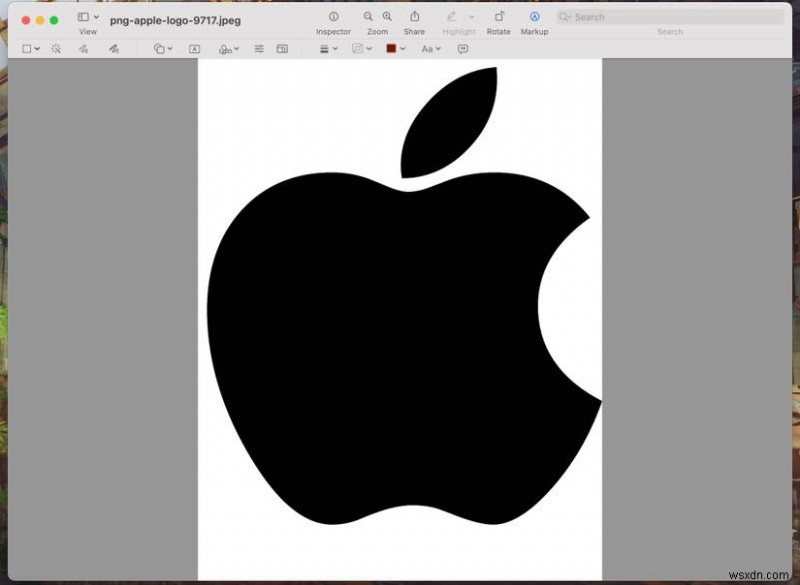Toggle the Markup toolbar
Image resolution: width=800 pixels, height=585 pixels.
click(534, 17)
